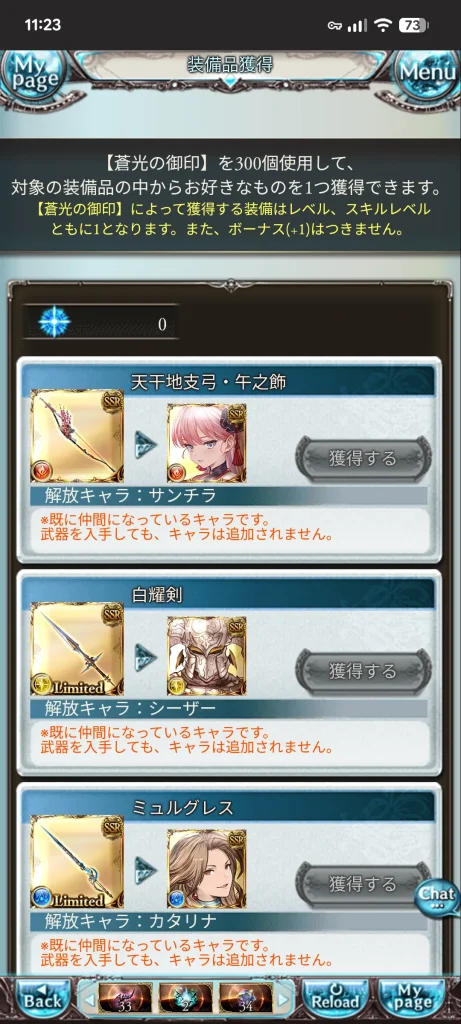Click 獲得する for 天干地支弓・午之飾
The image size is (461, 1024).
click(363, 458)
